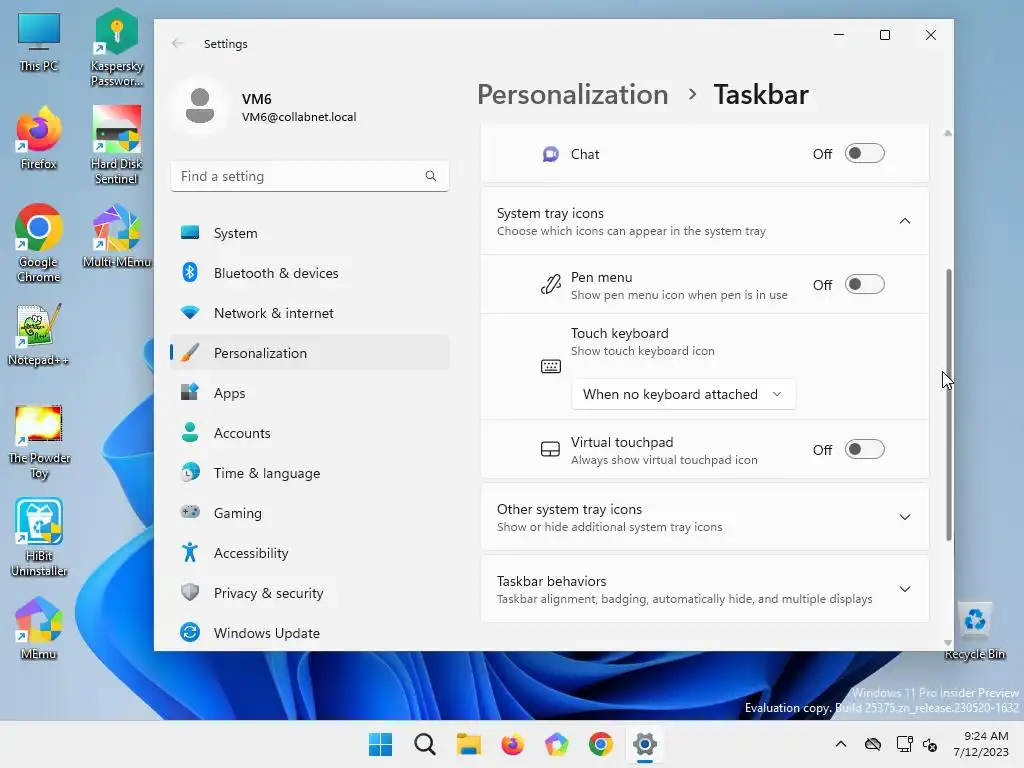Select the HiBit Uninstaller desktop shortcut
The height and width of the screenshot is (768, 1024).
(39, 537)
